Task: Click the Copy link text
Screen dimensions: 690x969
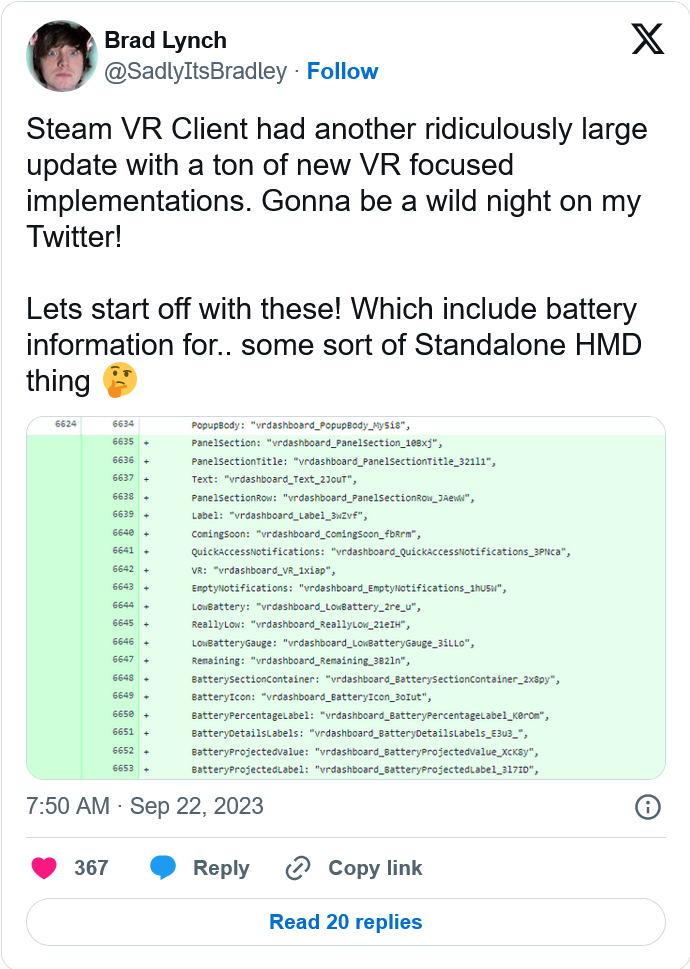Action: 375,868
